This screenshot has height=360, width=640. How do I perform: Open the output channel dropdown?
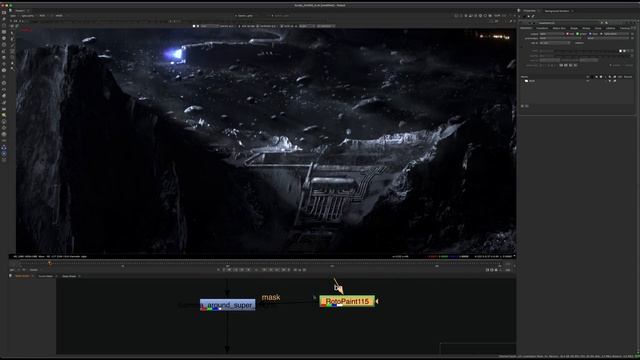click(552, 34)
